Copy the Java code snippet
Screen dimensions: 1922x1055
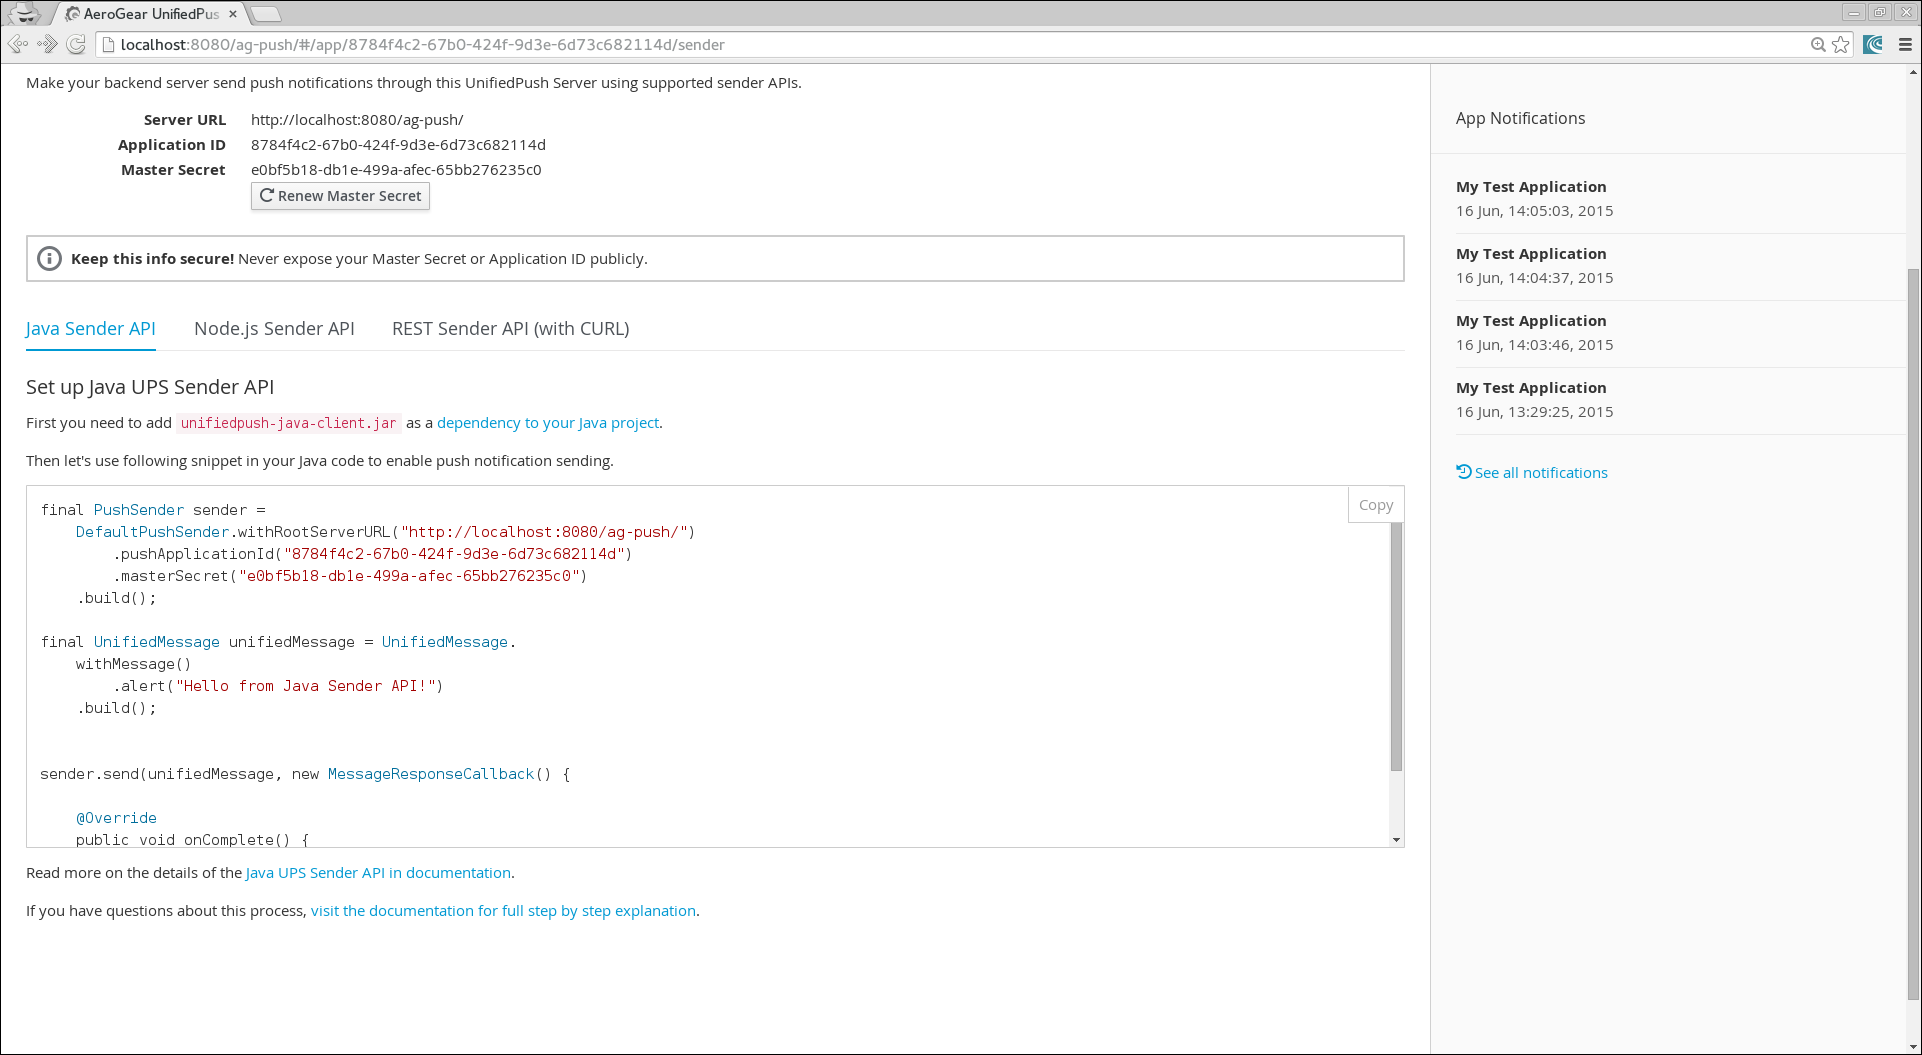click(x=1375, y=505)
